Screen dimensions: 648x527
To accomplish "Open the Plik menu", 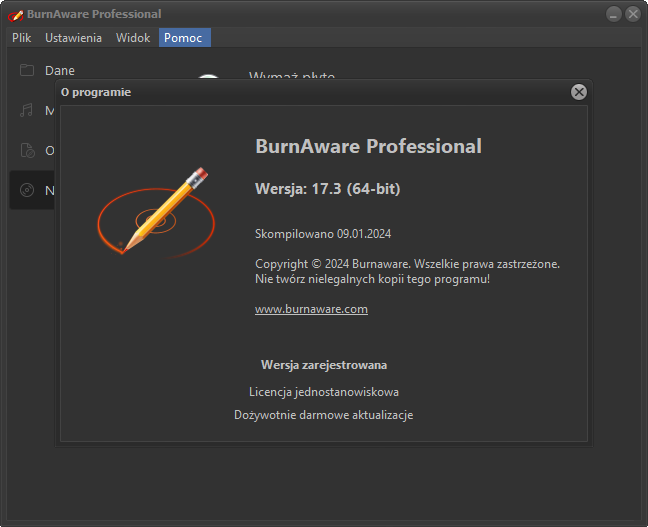I will [x=21, y=38].
